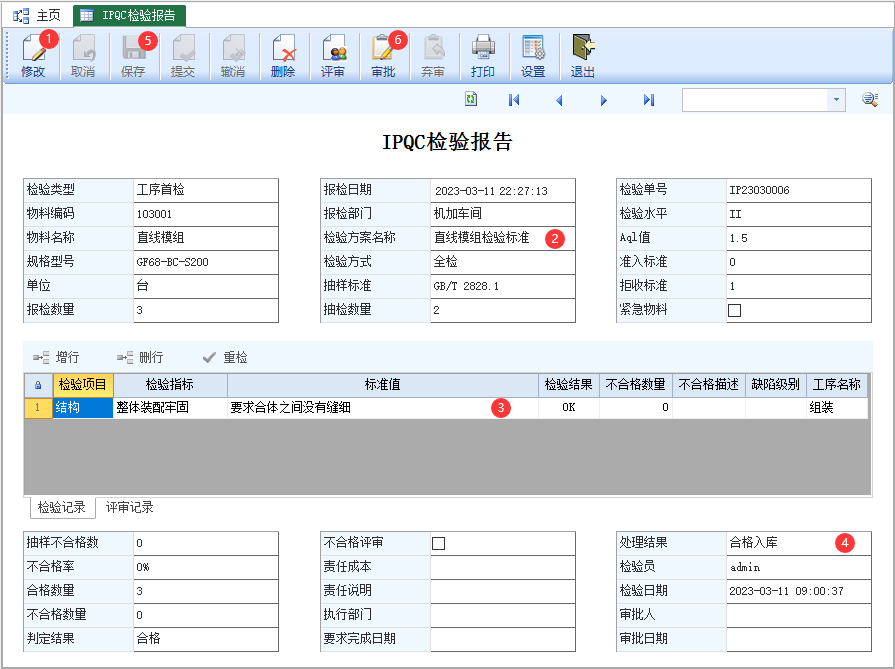Screen dimensions: 895x669
Task: Click the 不合格描述 column header
Action: point(709,385)
